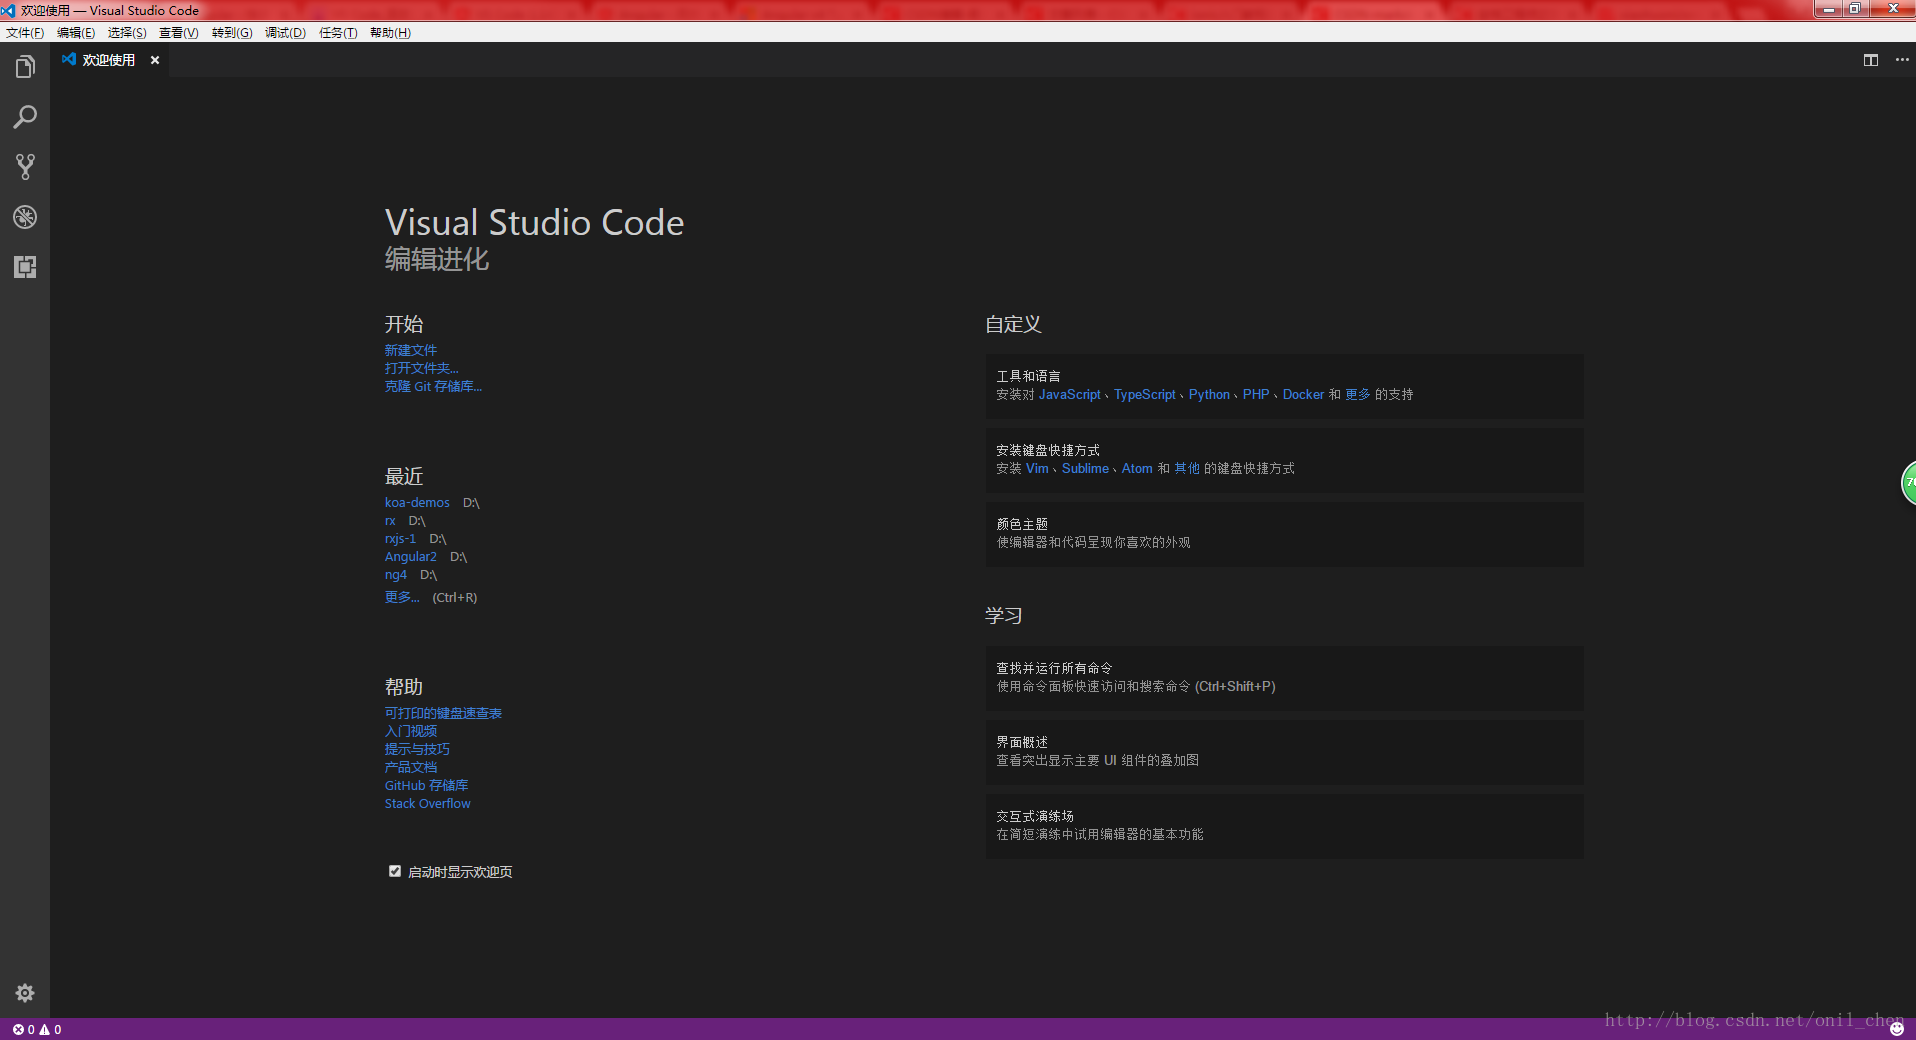Click the split editor icon
The width and height of the screenshot is (1916, 1040).
[1871, 60]
